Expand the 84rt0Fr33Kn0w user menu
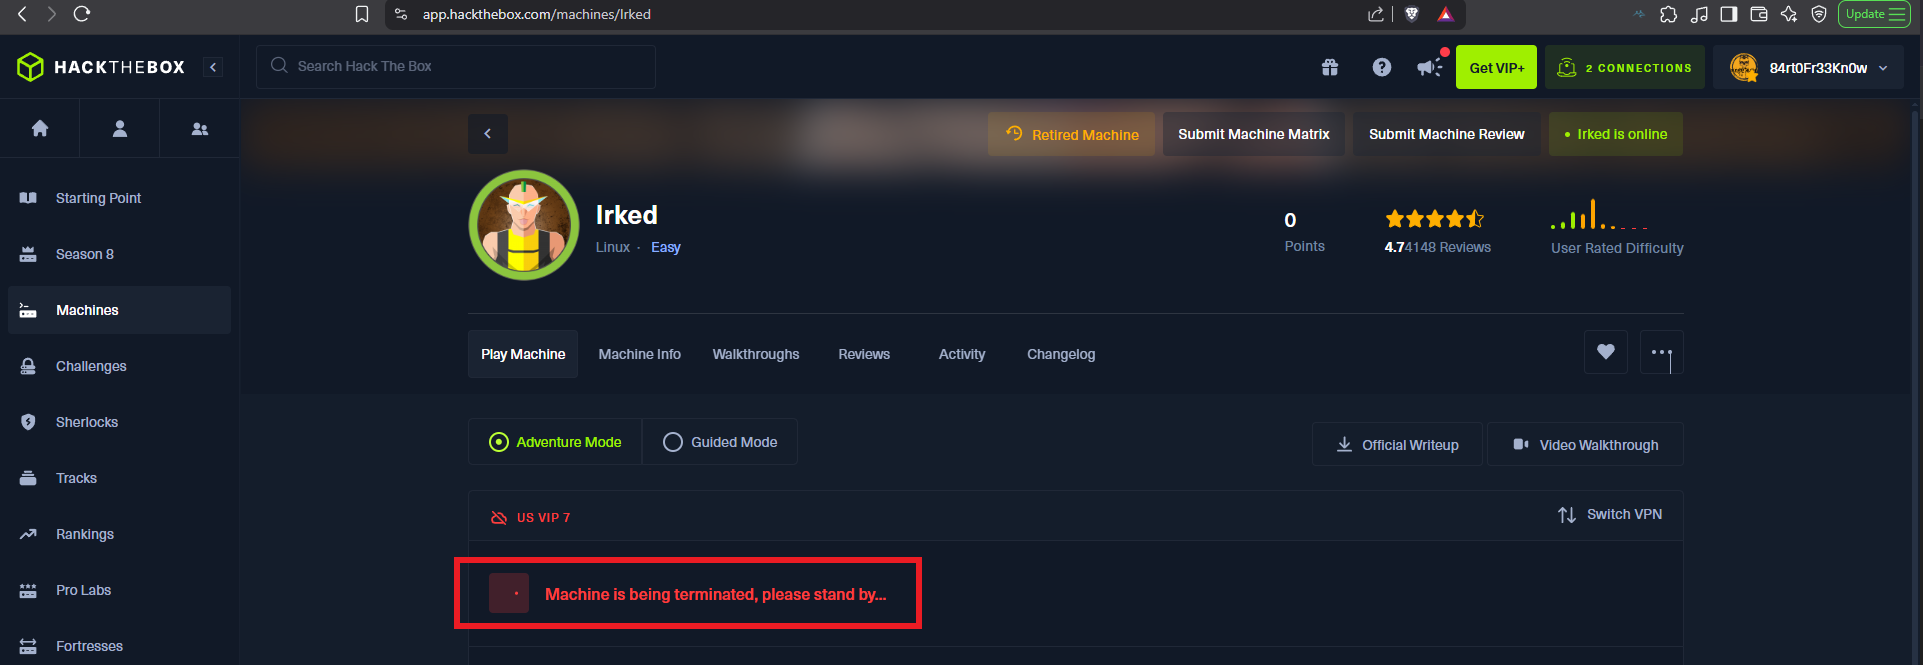Viewport: 1923px width, 665px height. coord(1808,67)
